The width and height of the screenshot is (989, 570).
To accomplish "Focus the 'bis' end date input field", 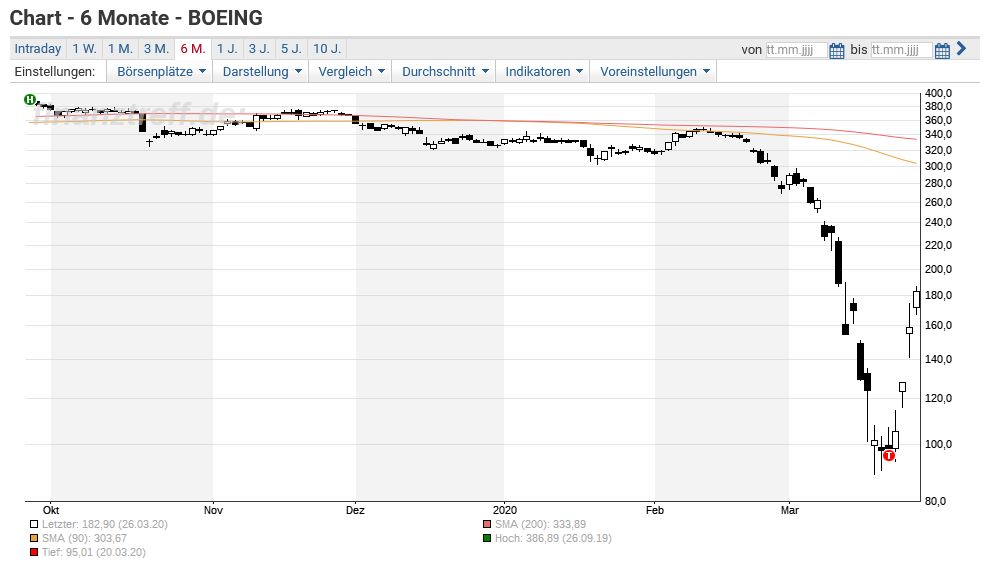I will pos(901,50).
